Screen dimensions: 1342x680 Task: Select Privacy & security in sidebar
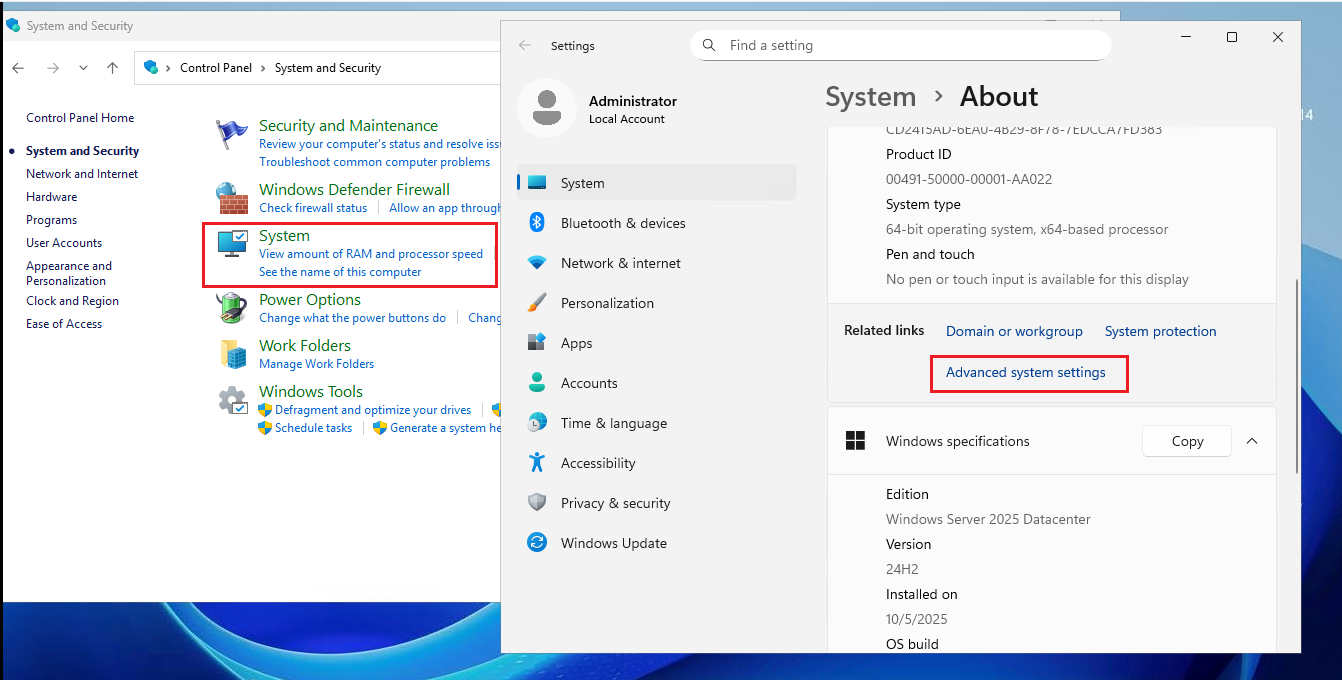coord(615,503)
